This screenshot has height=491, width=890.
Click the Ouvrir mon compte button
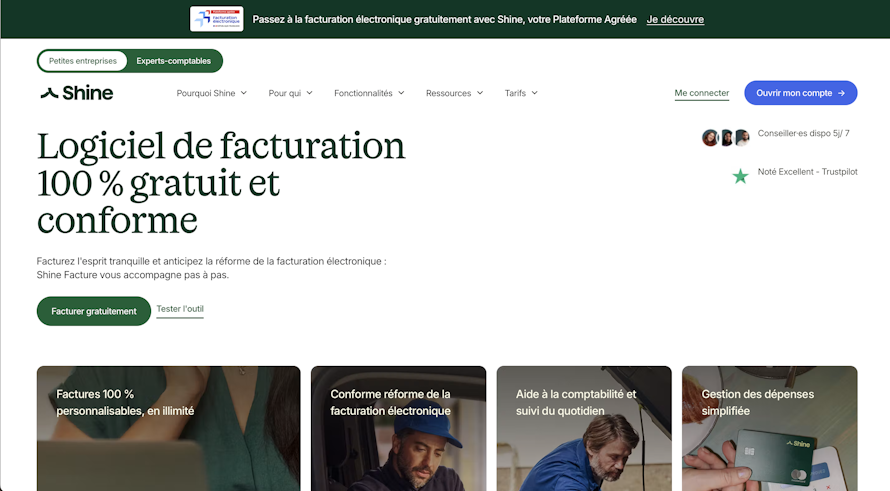[801, 93]
